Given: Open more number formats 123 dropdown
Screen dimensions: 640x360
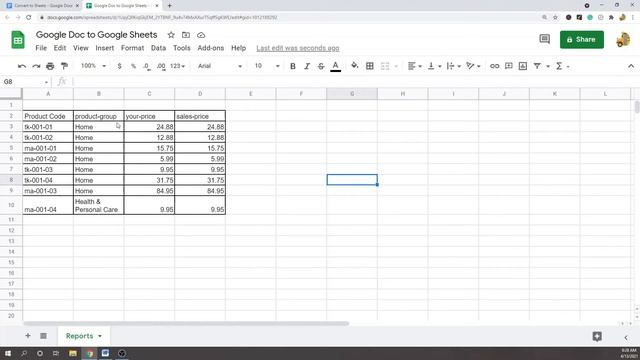Looking at the screenshot, I should point(178,66).
